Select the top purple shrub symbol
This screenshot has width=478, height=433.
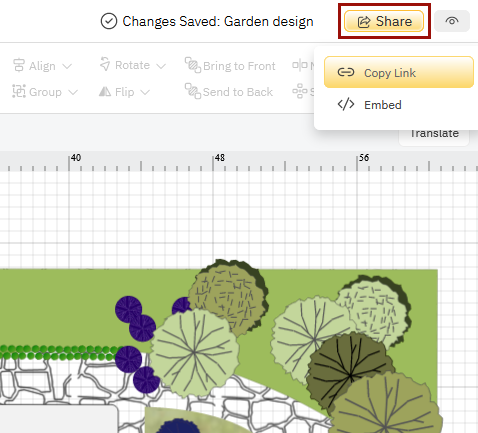[x=129, y=309]
